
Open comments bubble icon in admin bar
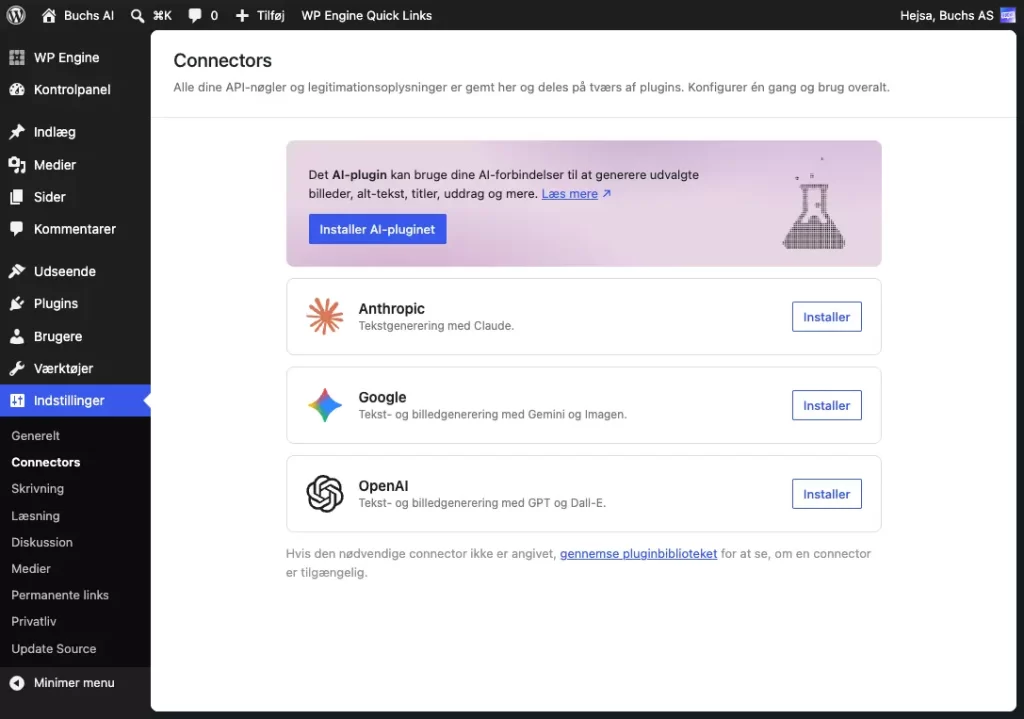point(195,16)
